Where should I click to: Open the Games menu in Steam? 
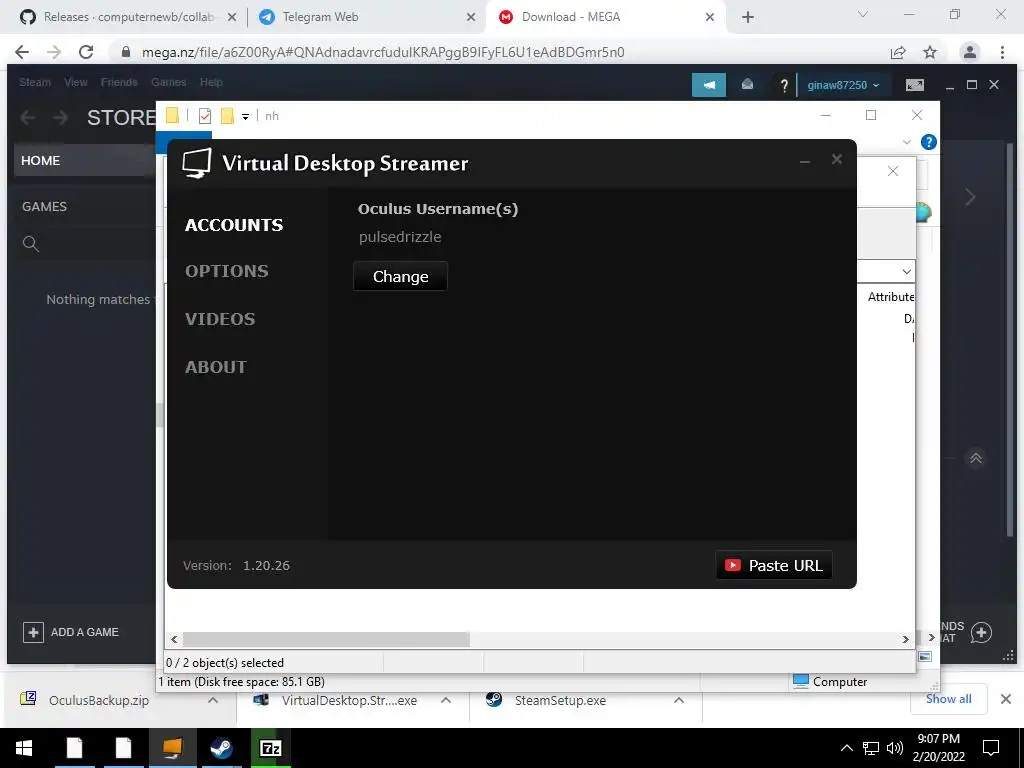click(x=168, y=82)
